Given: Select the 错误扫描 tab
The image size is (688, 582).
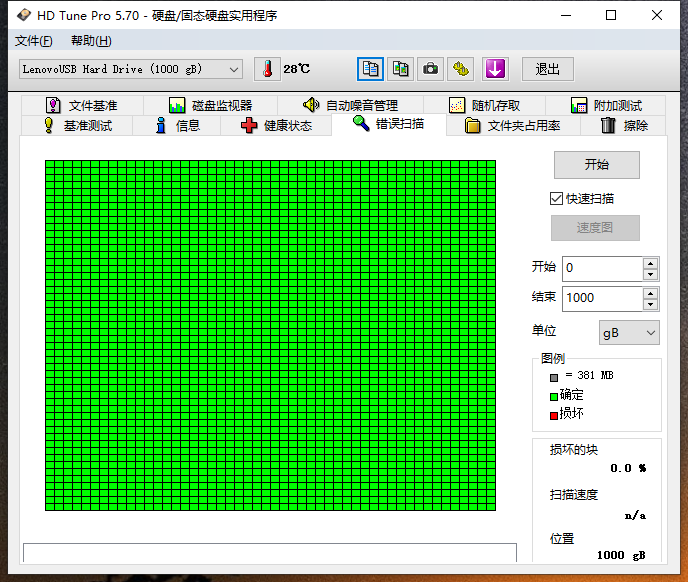Looking at the screenshot, I should coord(389,124).
